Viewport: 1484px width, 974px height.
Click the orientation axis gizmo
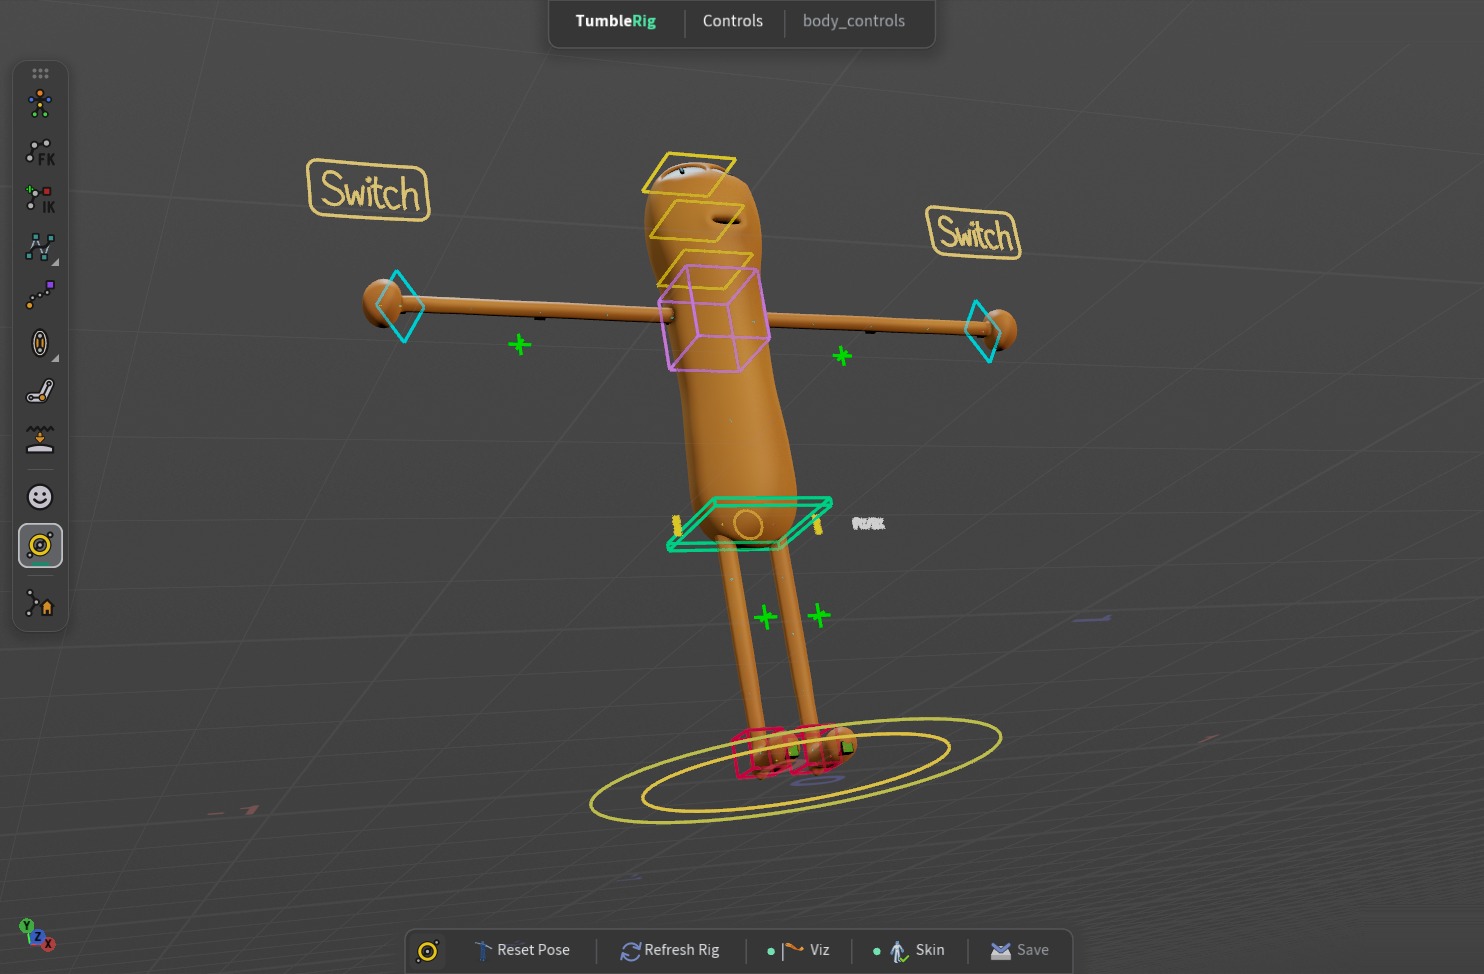tap(37, 934)
